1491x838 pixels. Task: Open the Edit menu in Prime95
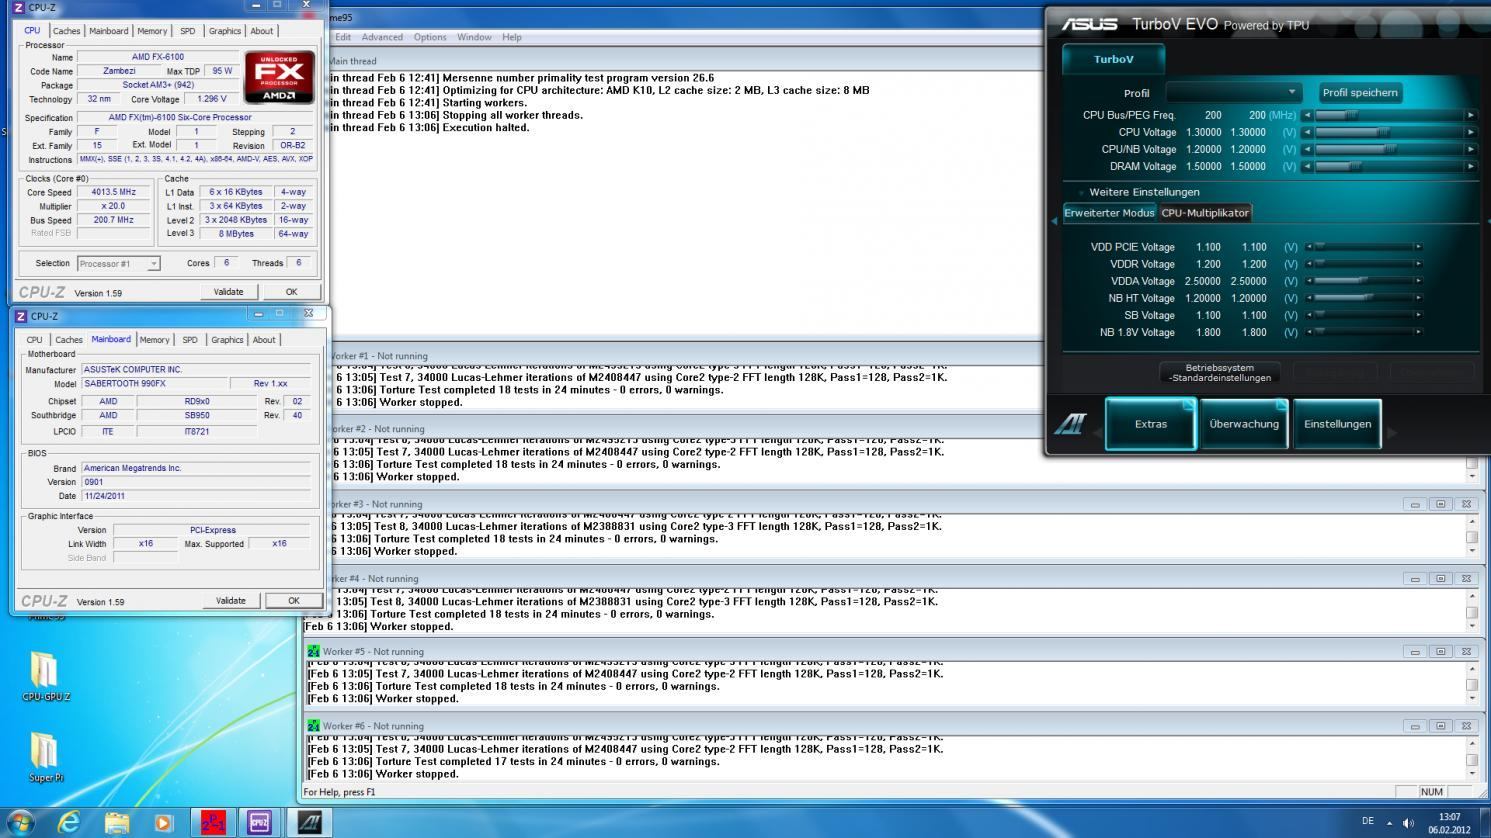click(x=343, y=37)
